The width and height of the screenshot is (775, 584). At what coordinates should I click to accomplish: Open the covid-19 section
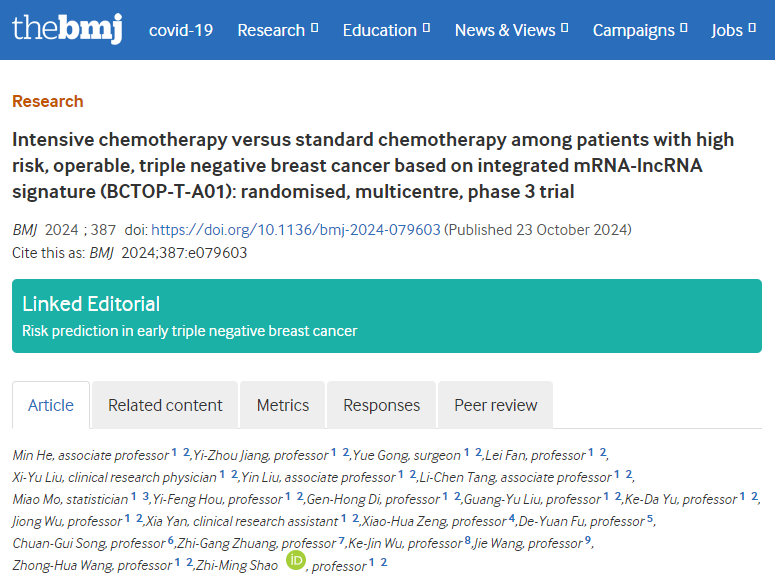[x=181, y=30]
